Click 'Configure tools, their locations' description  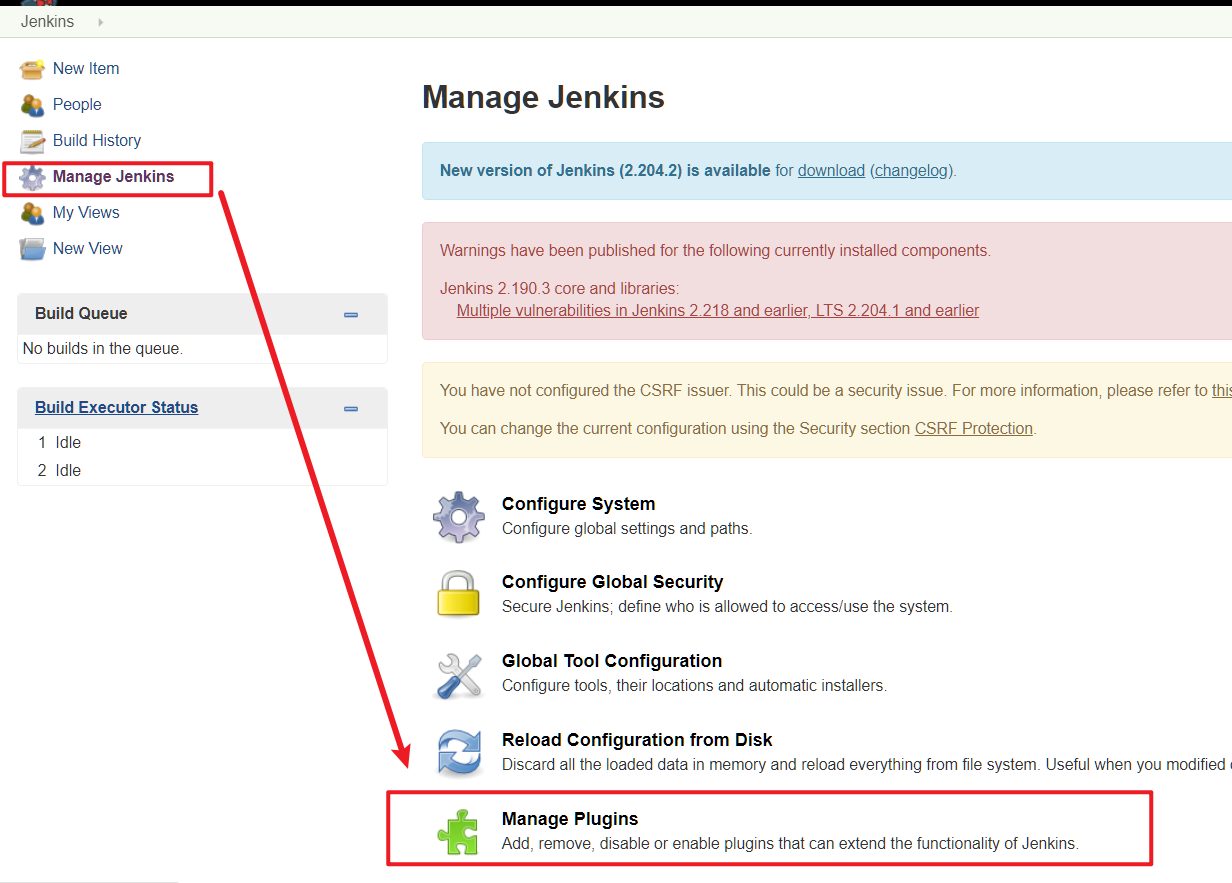coord(694,685)
